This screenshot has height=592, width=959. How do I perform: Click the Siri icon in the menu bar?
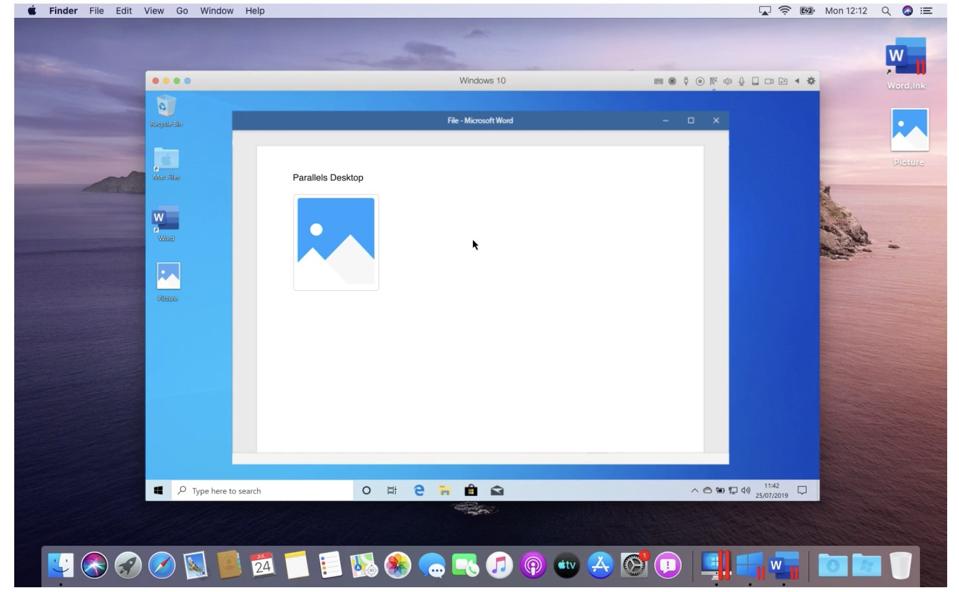coord(908,10)
